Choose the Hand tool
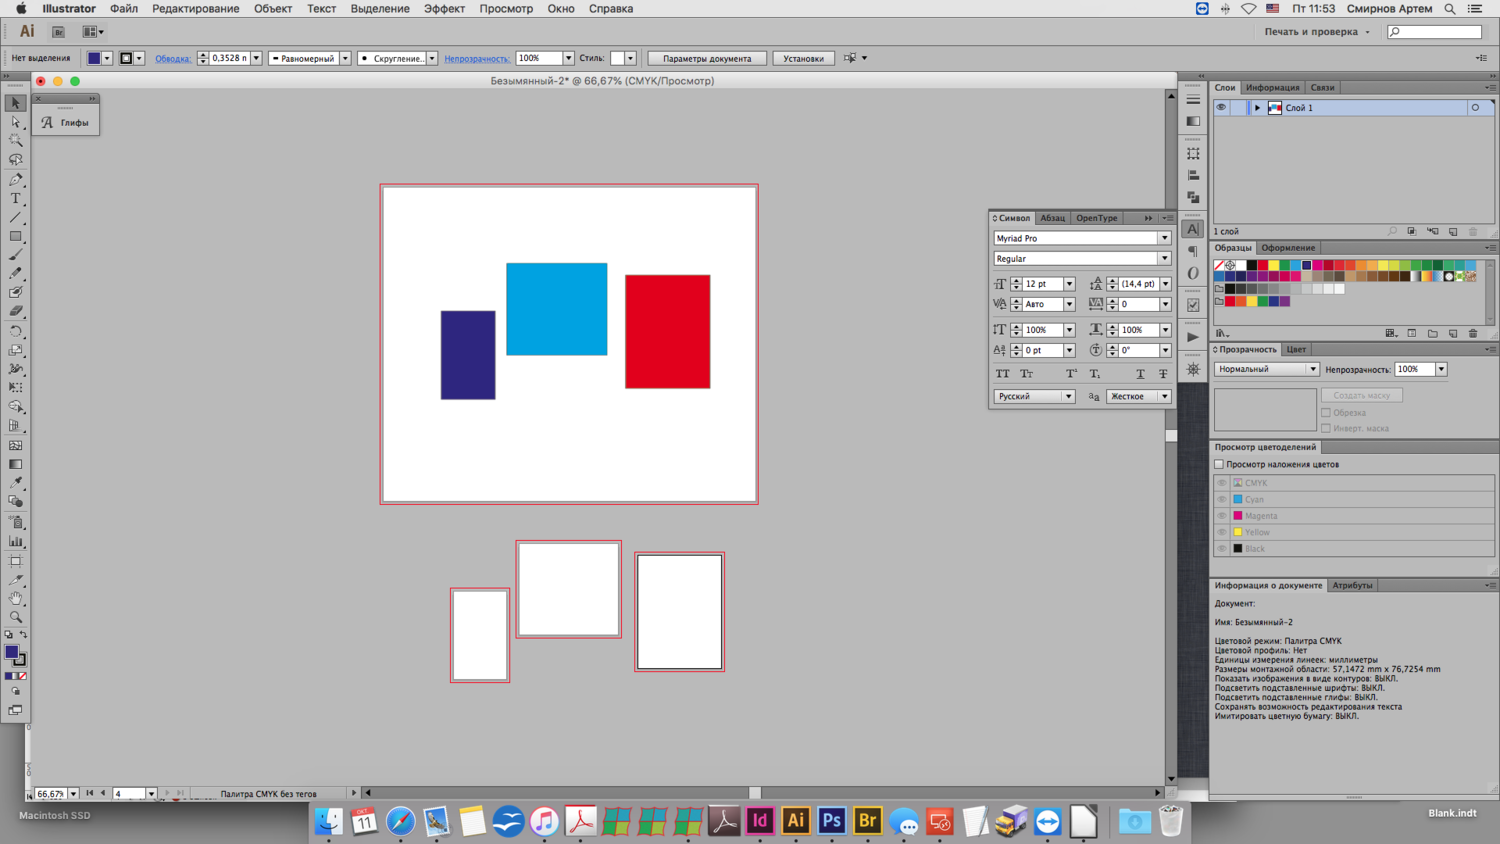The height and width of the screenshot is (844, 1500). tap(15, 598)
